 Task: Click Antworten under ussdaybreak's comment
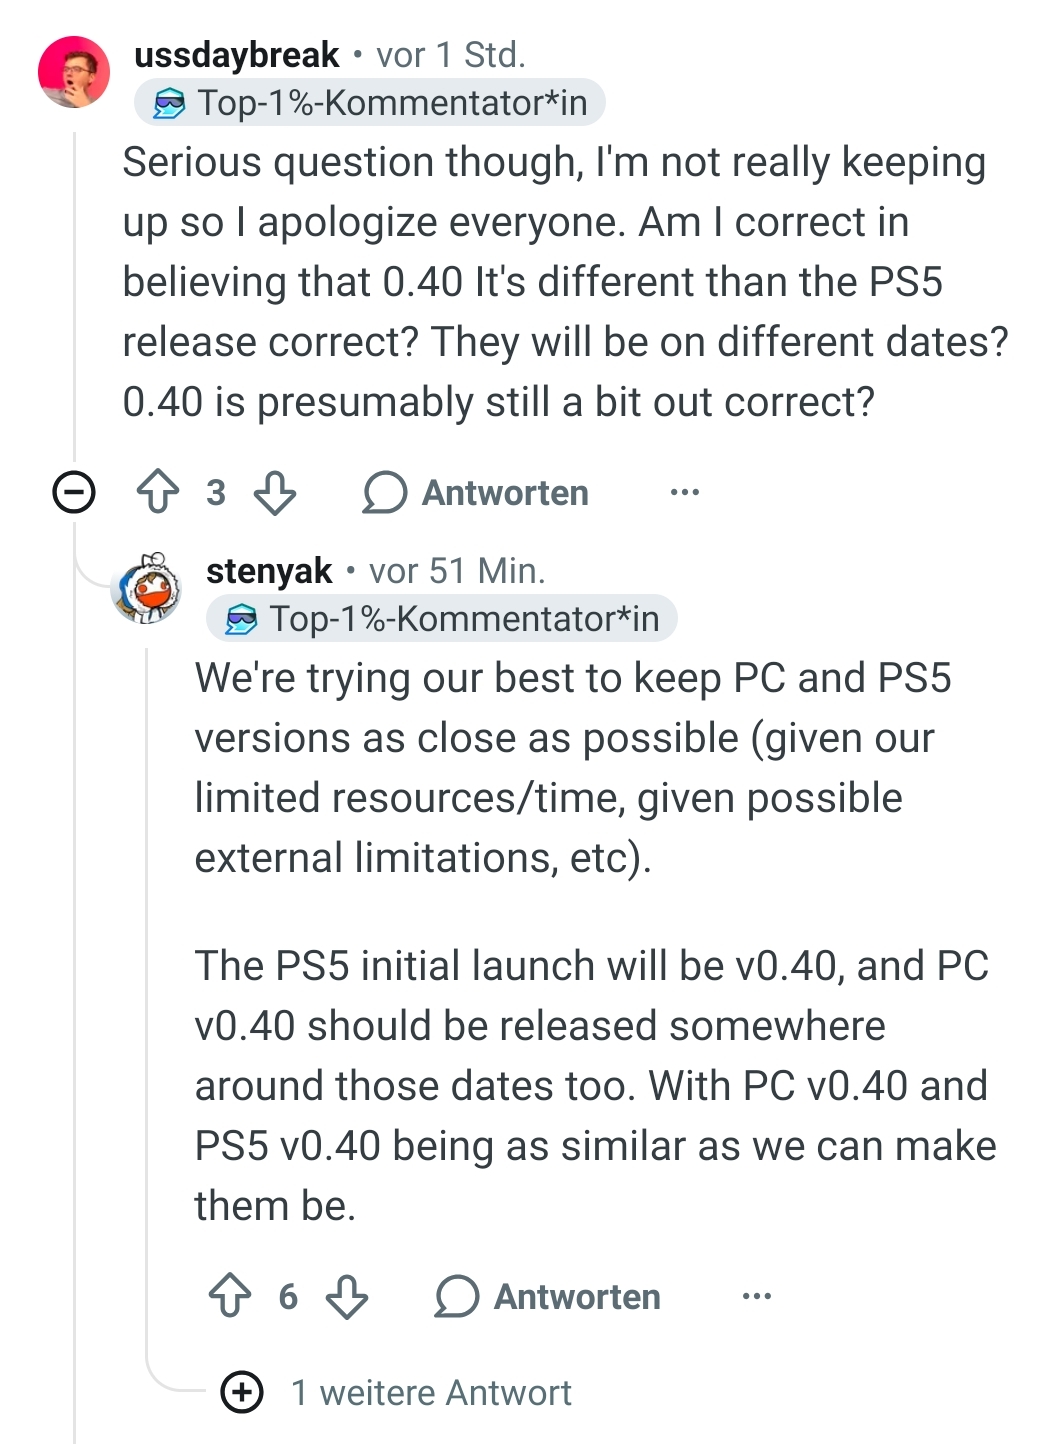pyautogui.click(x=505, y=493)
